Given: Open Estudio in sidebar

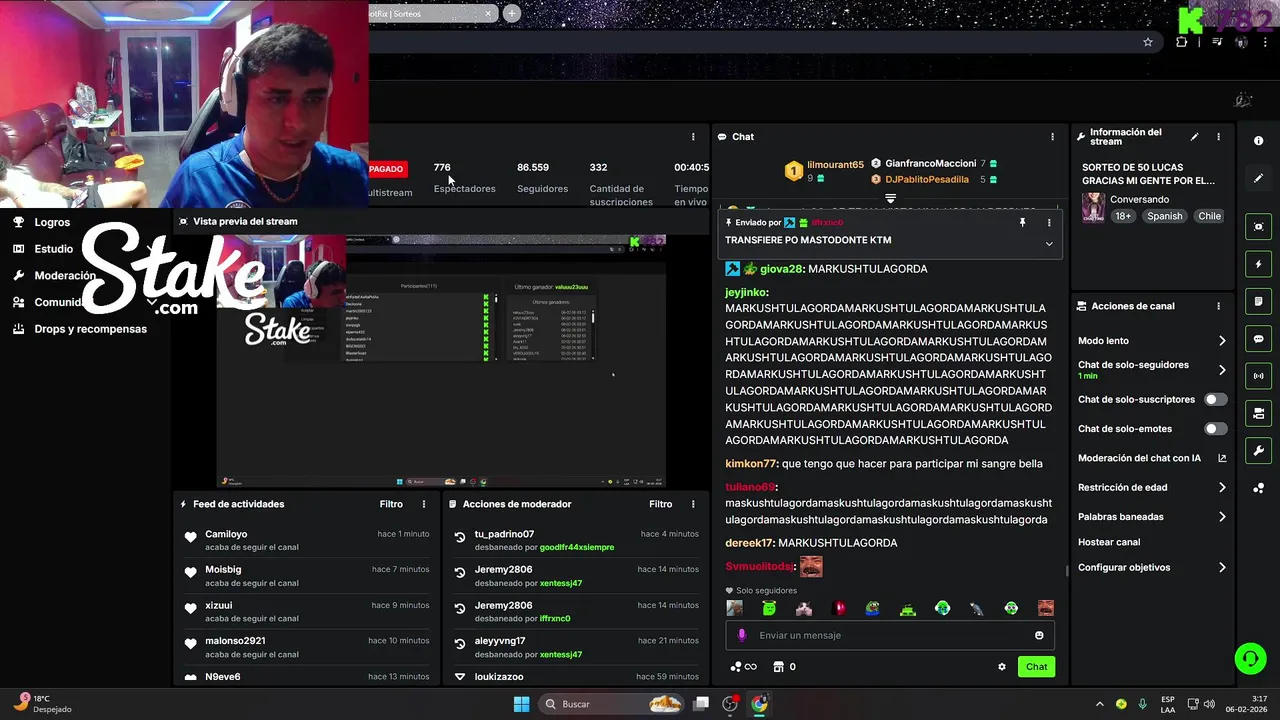Looking at the screenshot, I should tap(53, 249).
